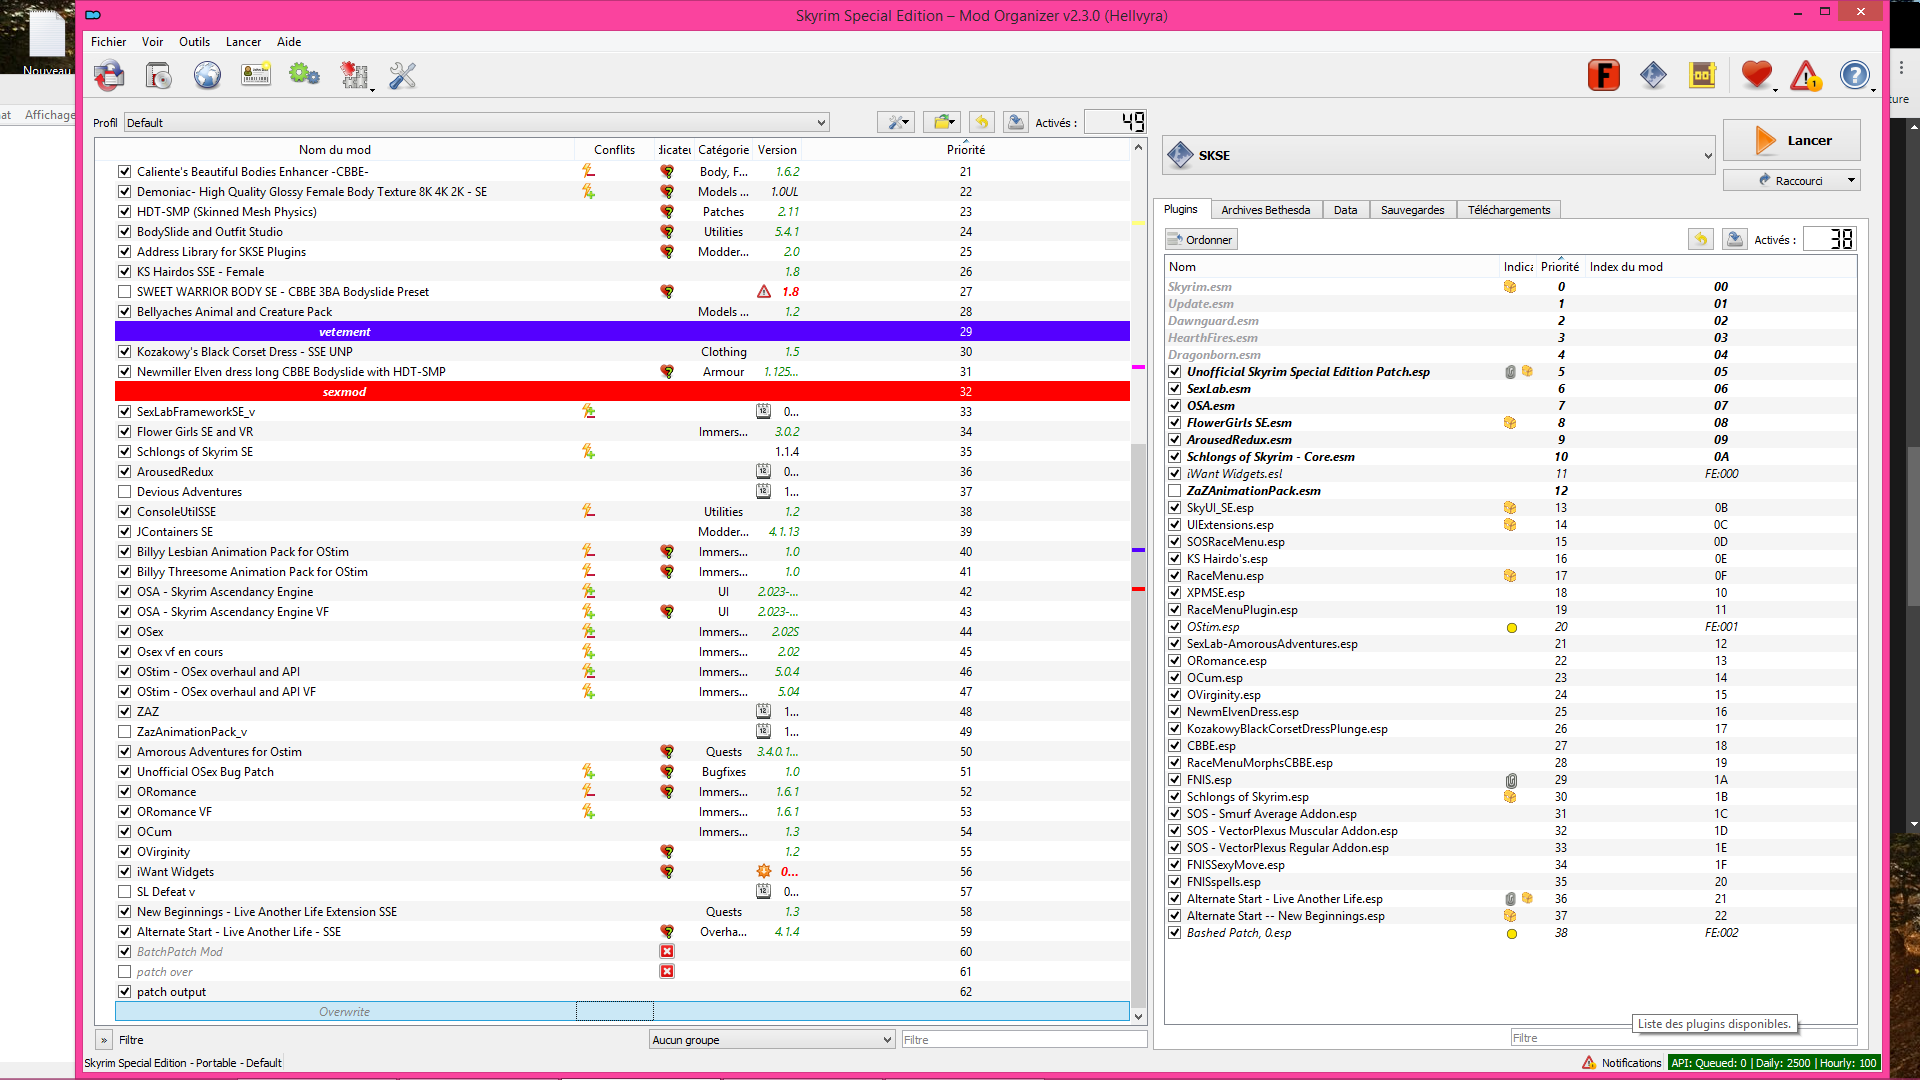Click the blue question mark help icon

1855,75
